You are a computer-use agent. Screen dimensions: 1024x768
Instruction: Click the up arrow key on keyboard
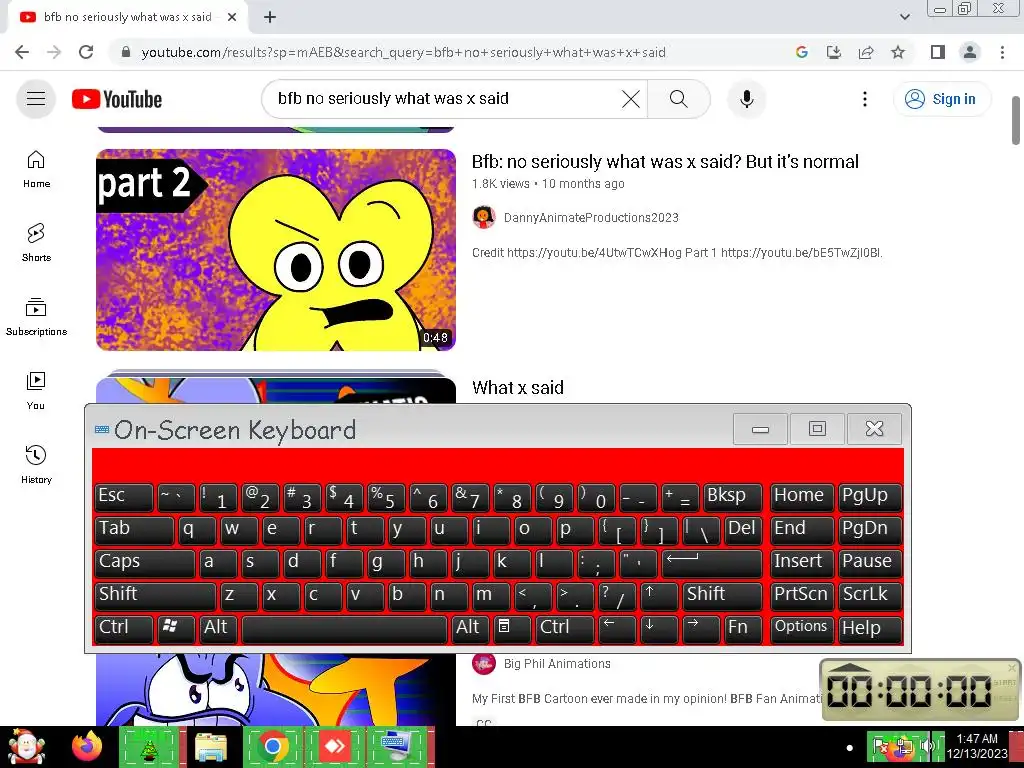[x=659, y=595]
